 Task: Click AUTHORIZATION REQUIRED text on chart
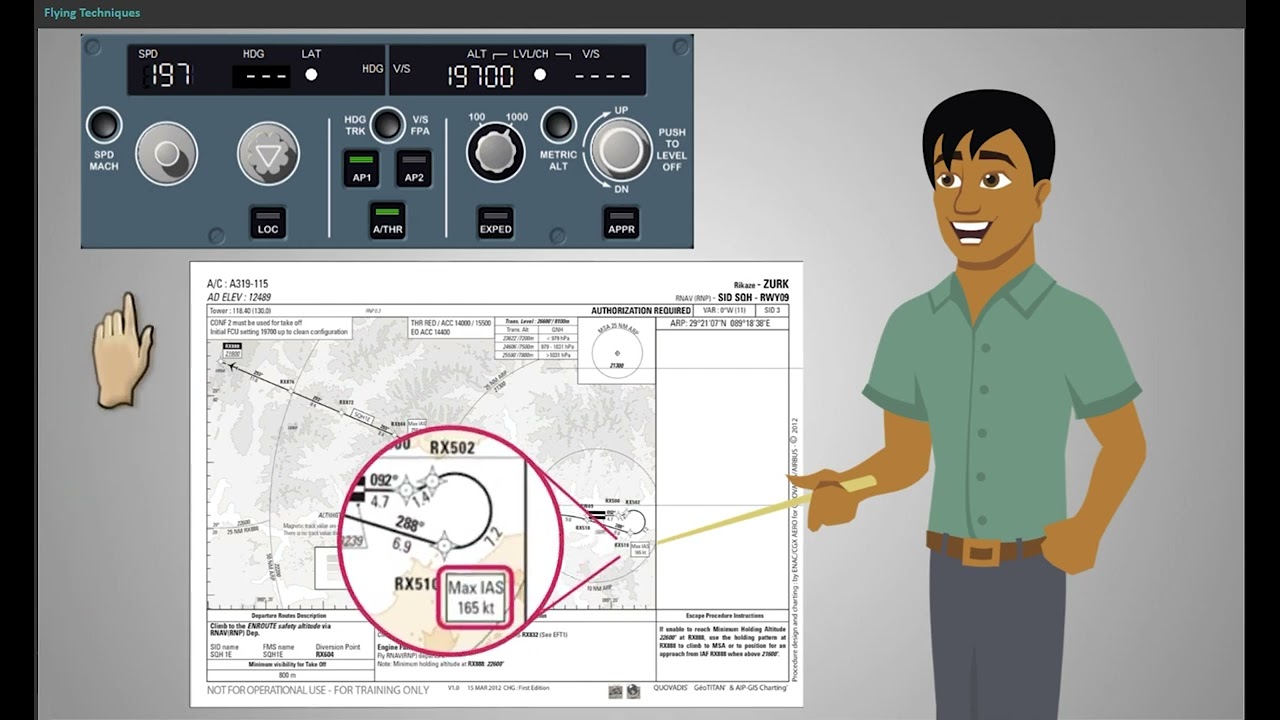click(641, 311)
